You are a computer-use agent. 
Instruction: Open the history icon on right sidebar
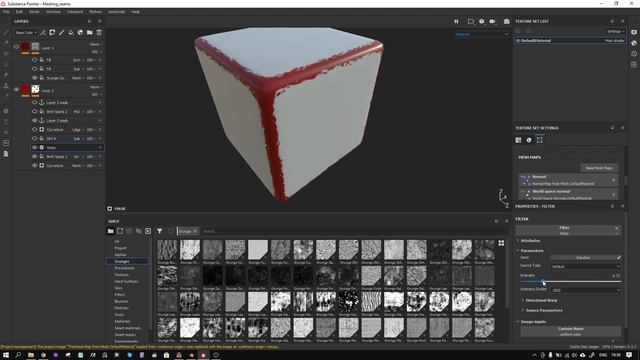pos(634,53)
